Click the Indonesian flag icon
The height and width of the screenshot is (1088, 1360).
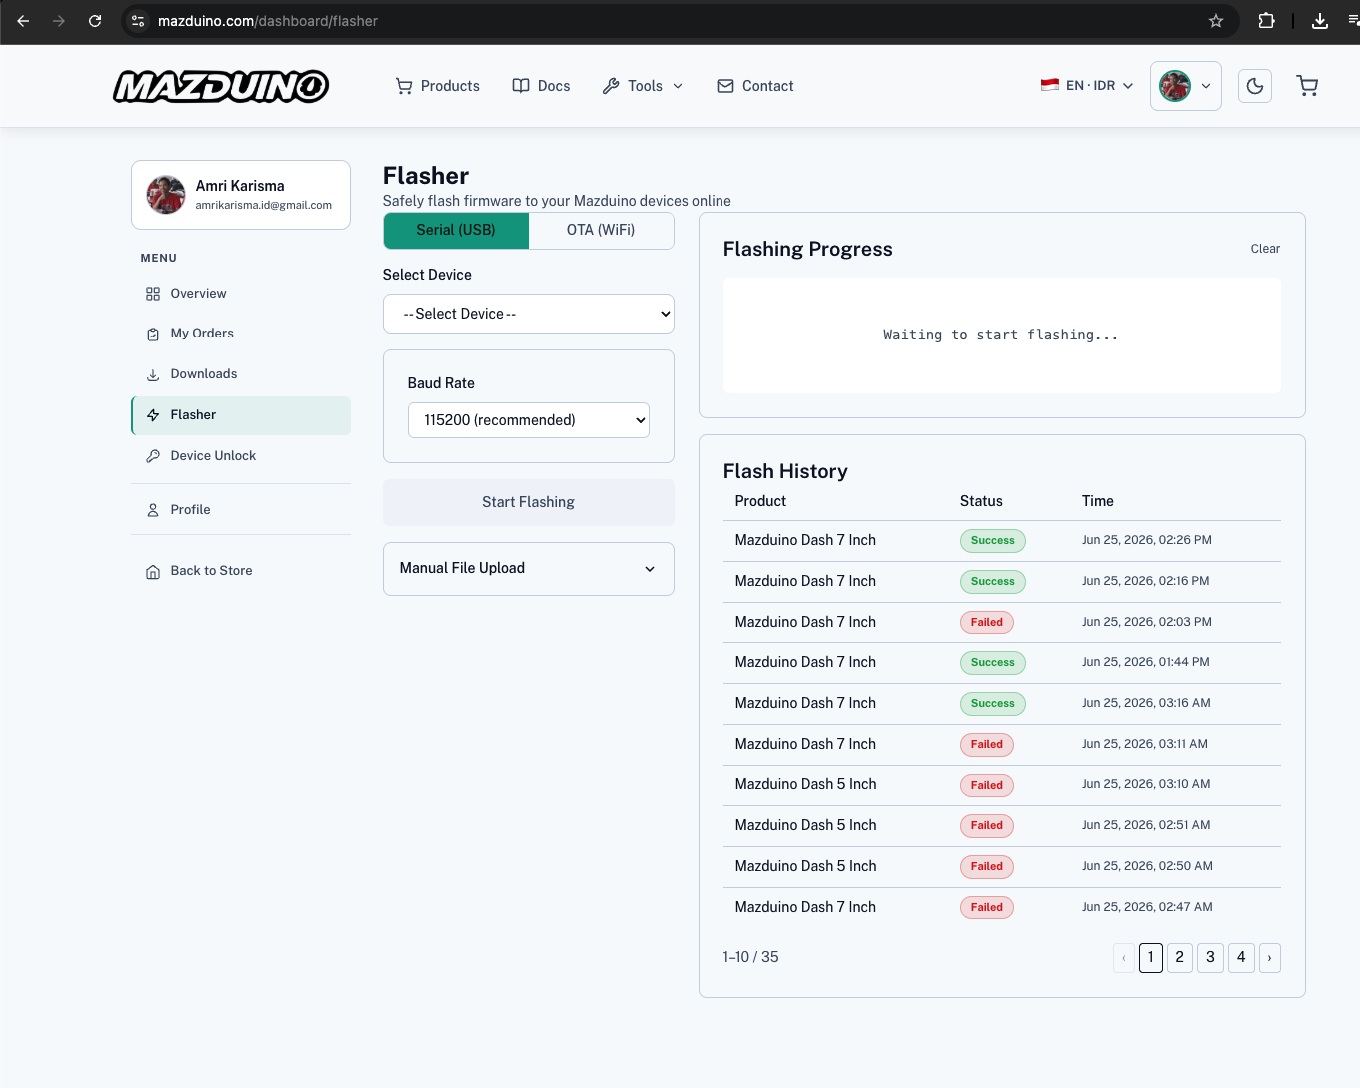coord(1050,85)
